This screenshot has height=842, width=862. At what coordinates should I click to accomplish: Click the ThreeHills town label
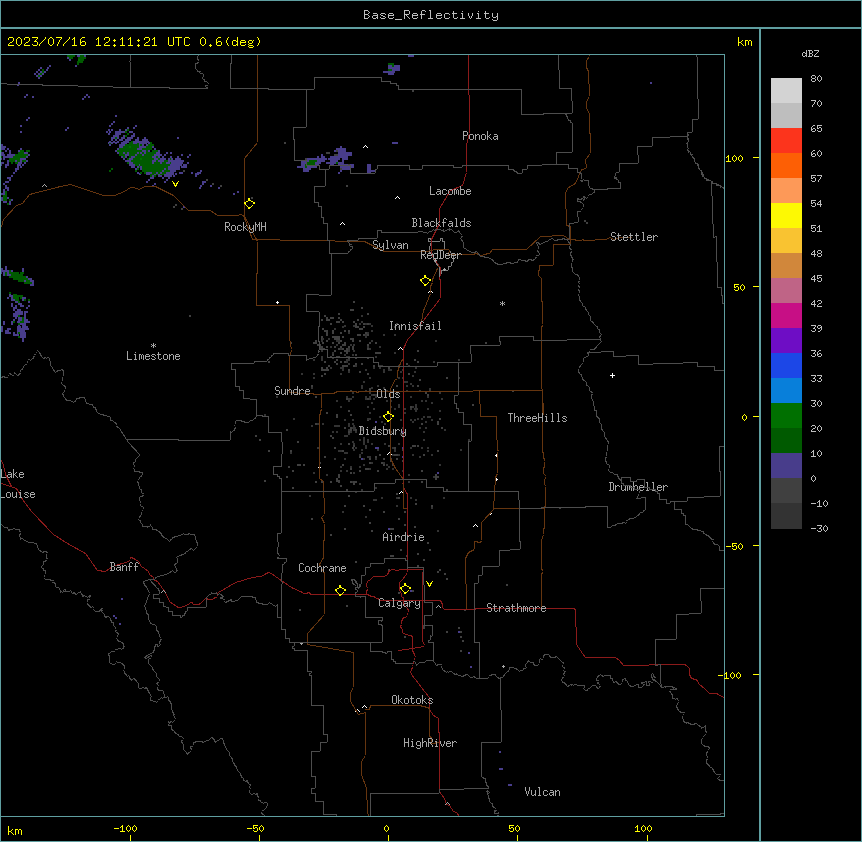[x=537, y=418]
